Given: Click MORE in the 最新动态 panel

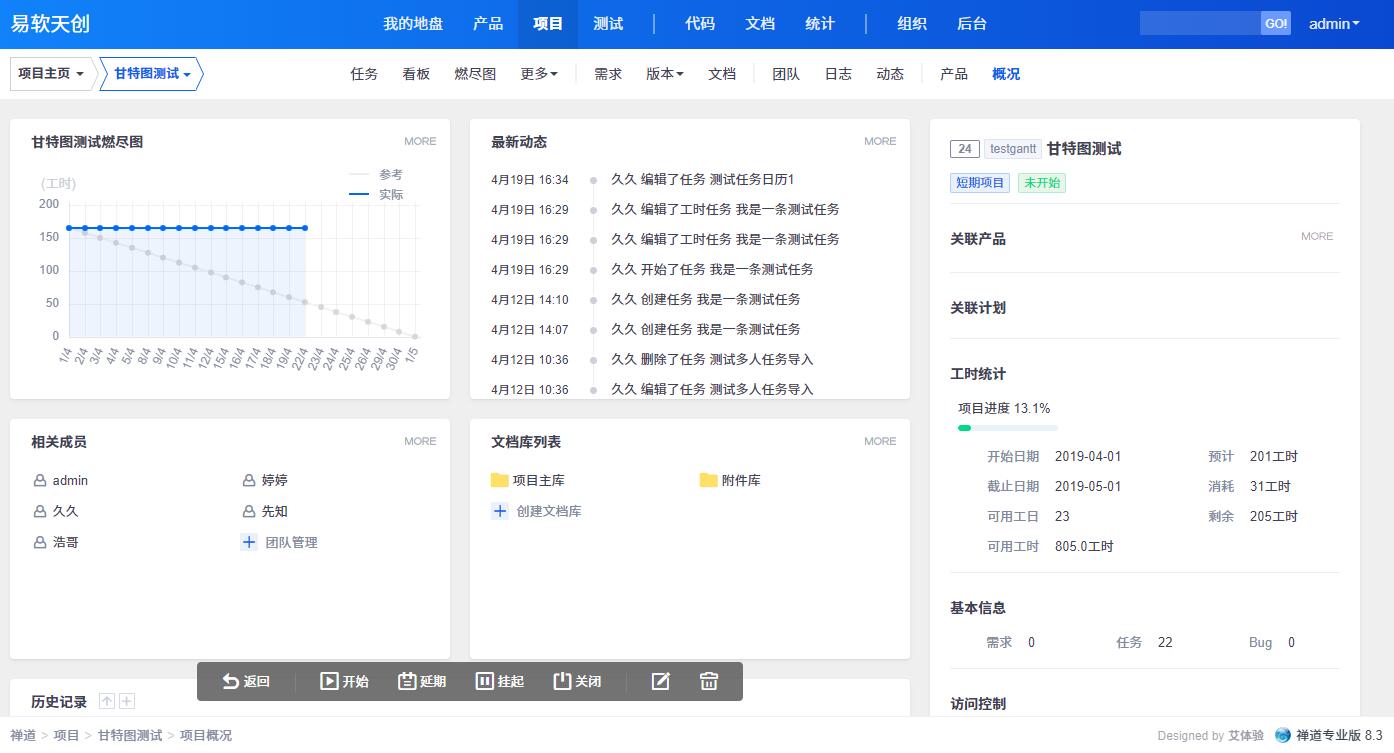Looking at the screenshot, I should [x=880, y=141].
